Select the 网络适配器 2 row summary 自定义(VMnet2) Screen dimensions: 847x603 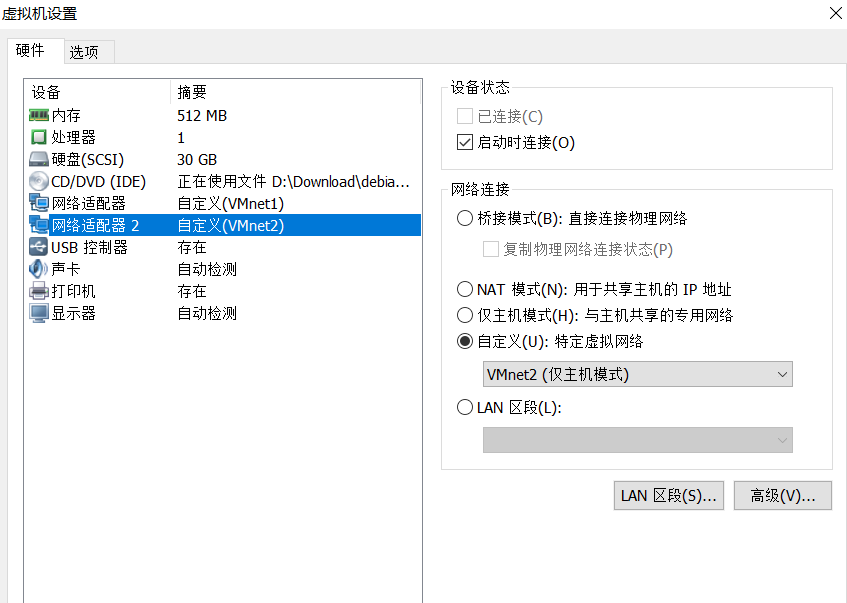[230, 226]
